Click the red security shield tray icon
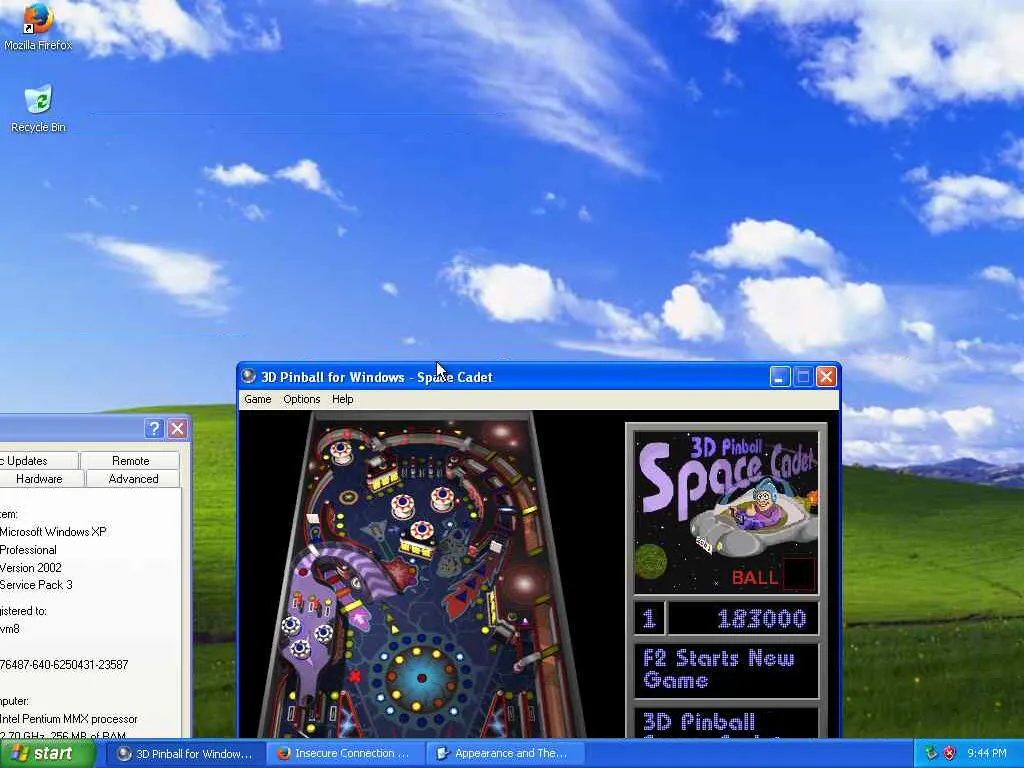This screenshot has width=1024, height=768. pos(950,753)
